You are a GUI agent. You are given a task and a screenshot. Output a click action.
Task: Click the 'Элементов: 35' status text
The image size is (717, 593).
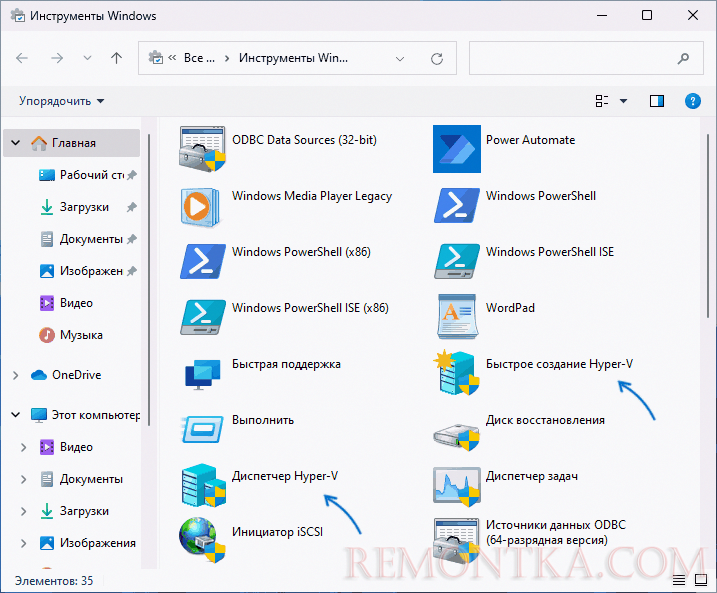click(x=54, y=581)
